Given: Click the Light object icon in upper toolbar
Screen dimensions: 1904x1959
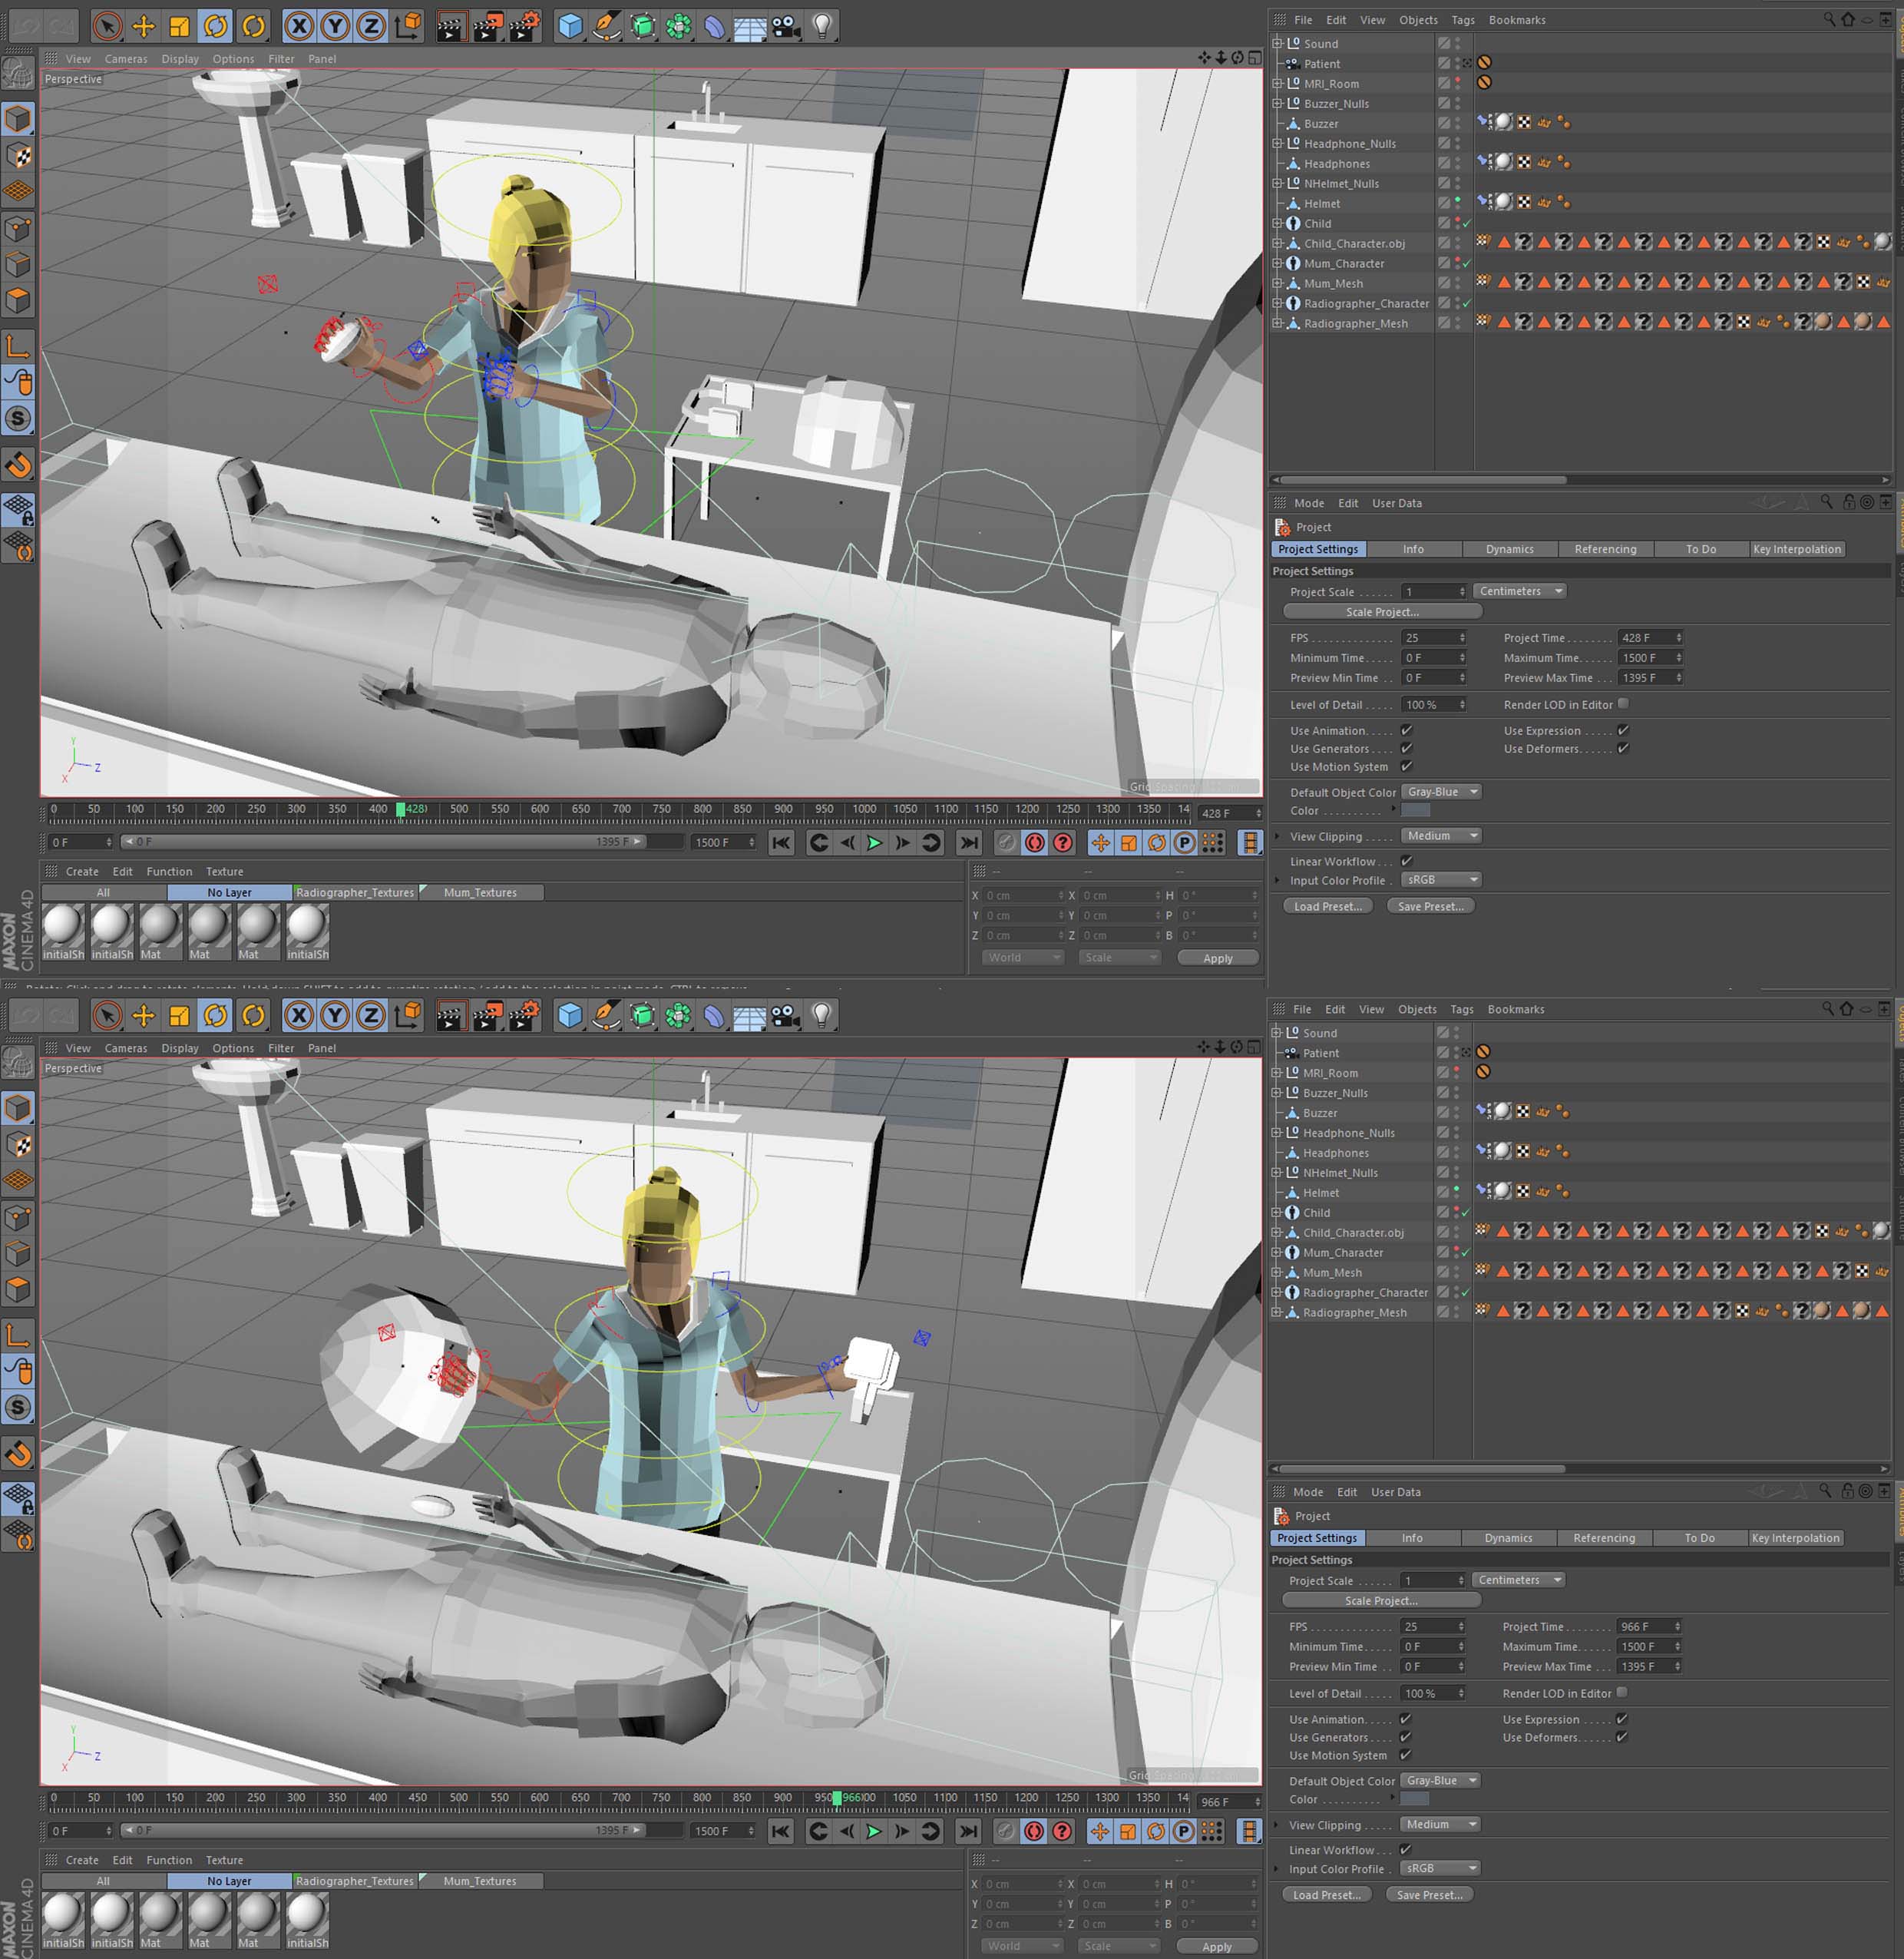Looking at the screenshot, I should click(x=822, y=27).
